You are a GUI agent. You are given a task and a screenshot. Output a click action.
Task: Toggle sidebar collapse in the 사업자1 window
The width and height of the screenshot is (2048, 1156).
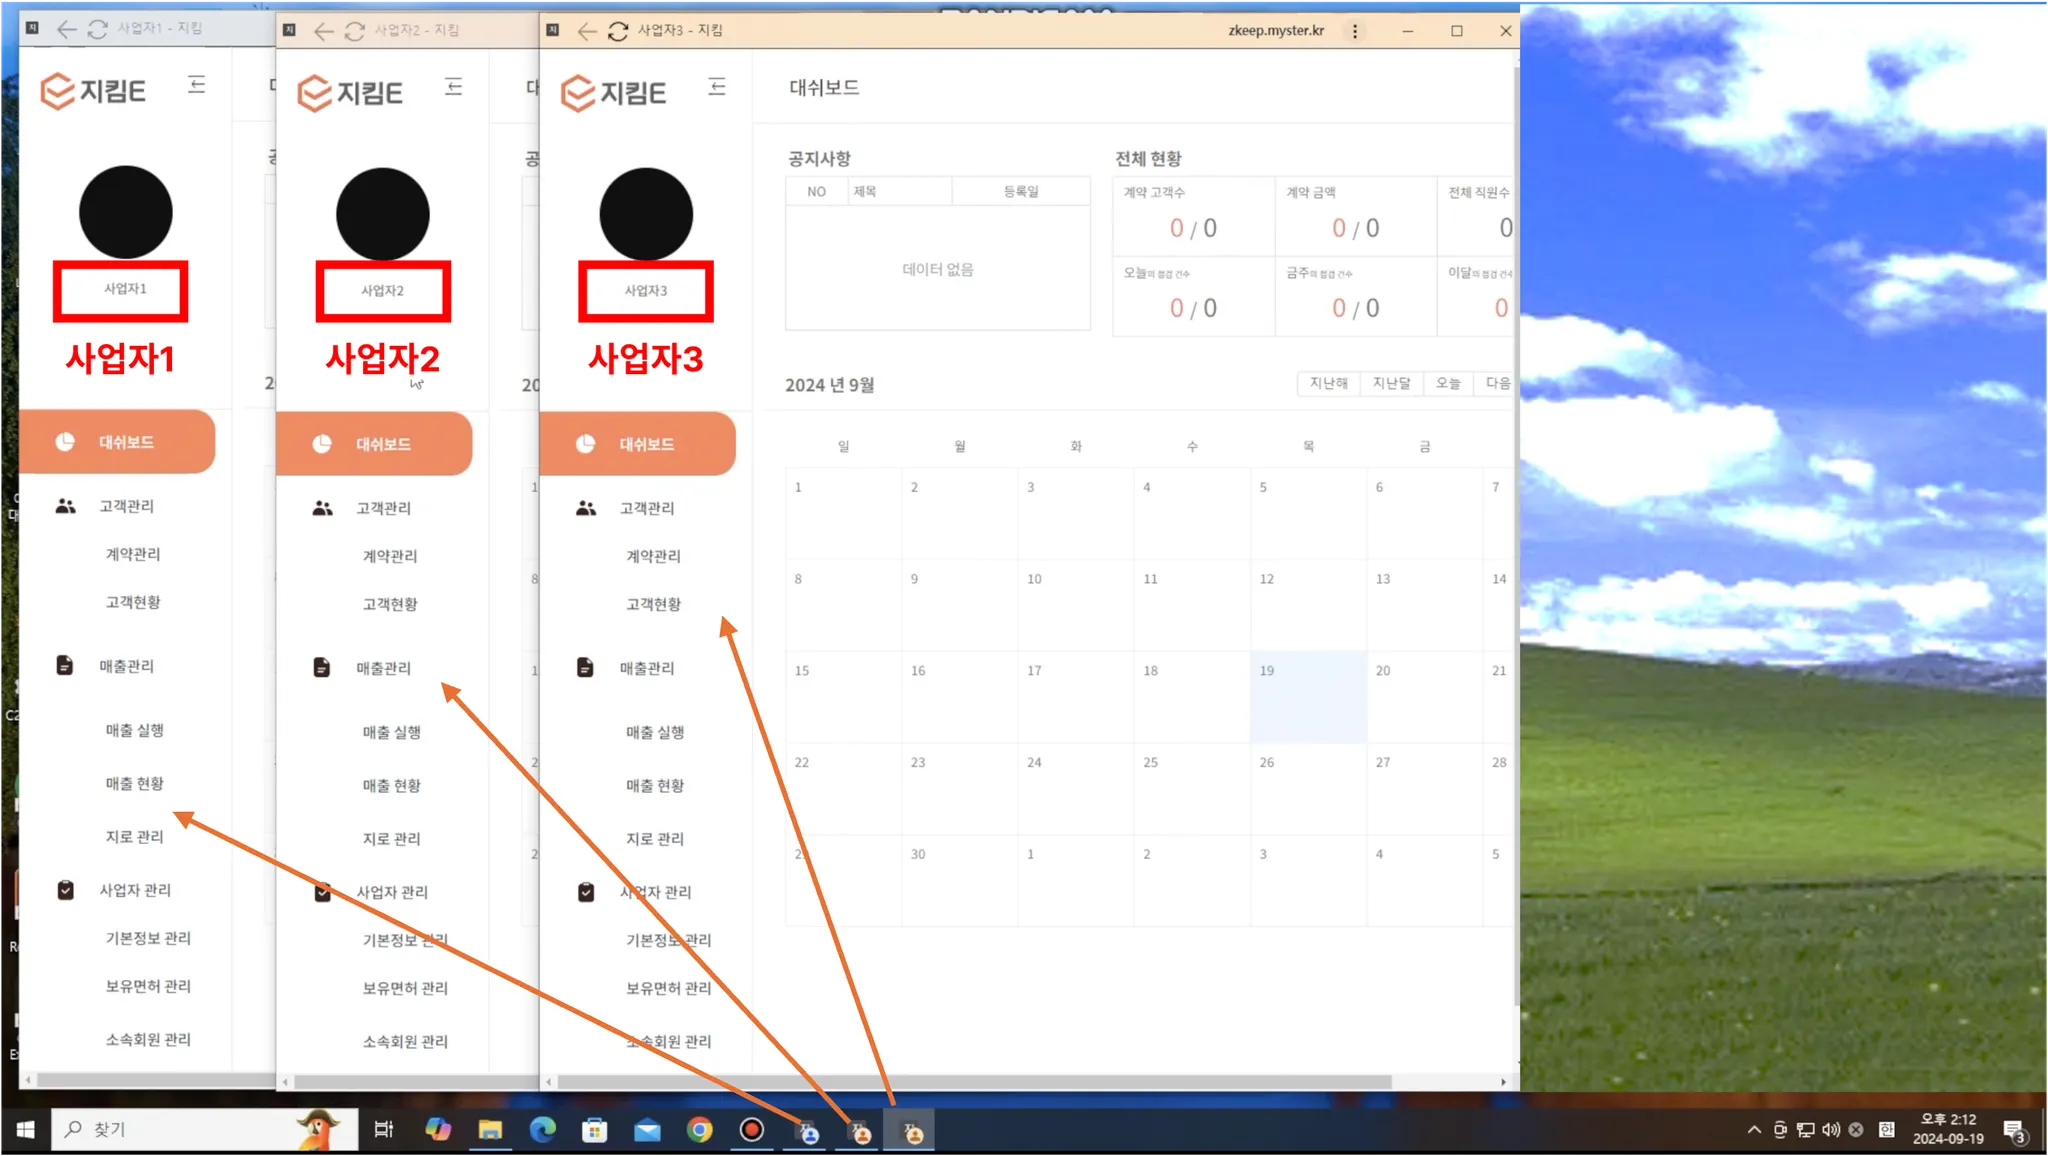point(197,85)
